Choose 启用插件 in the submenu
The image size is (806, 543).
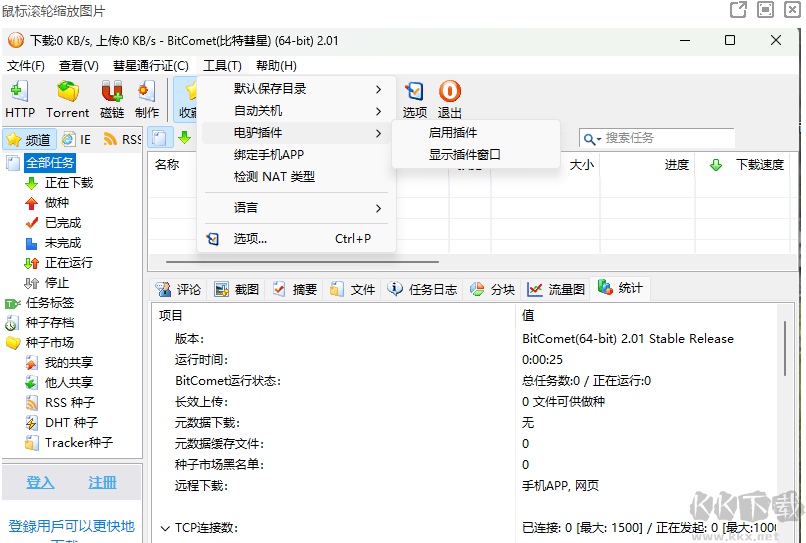pos(453,133)
